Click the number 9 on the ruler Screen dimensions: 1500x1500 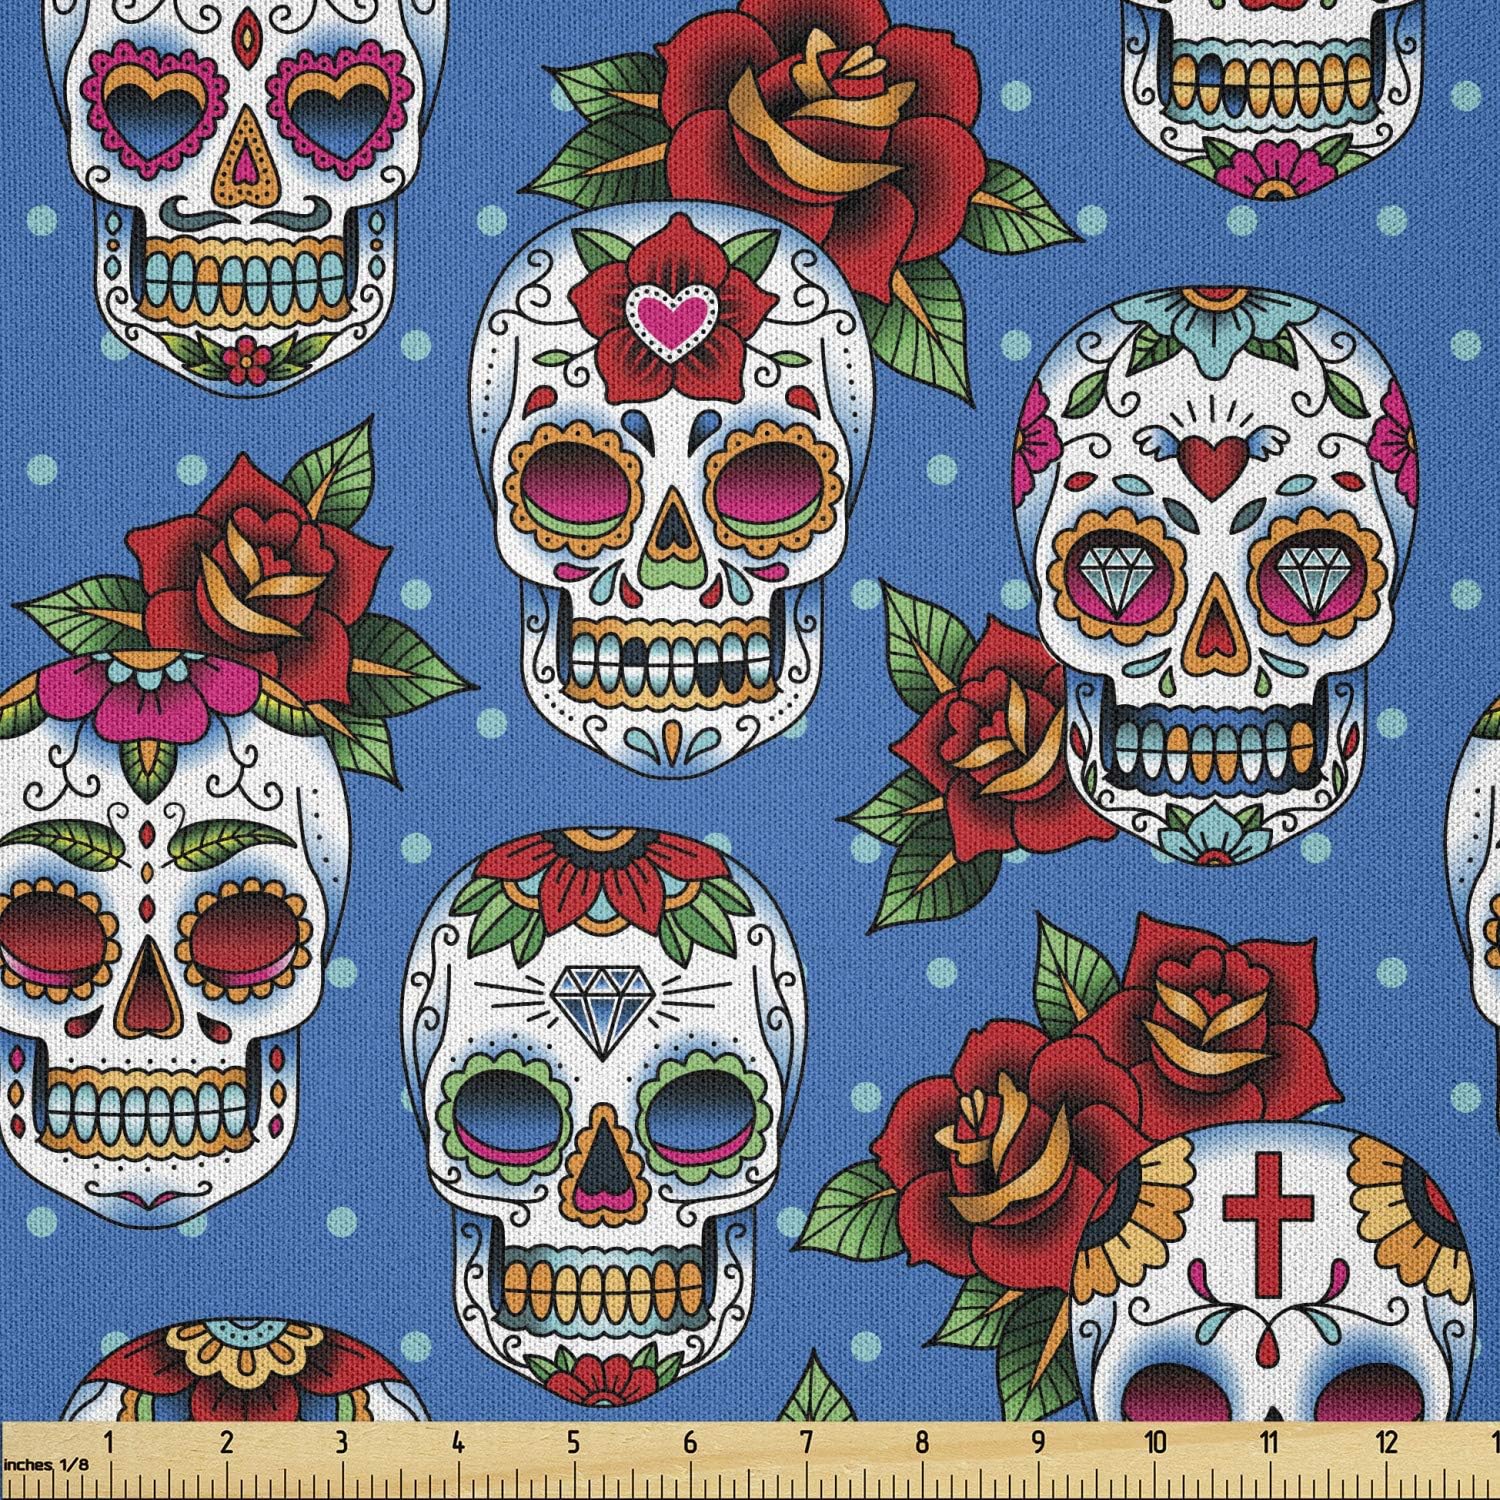pos(1038,1442)
